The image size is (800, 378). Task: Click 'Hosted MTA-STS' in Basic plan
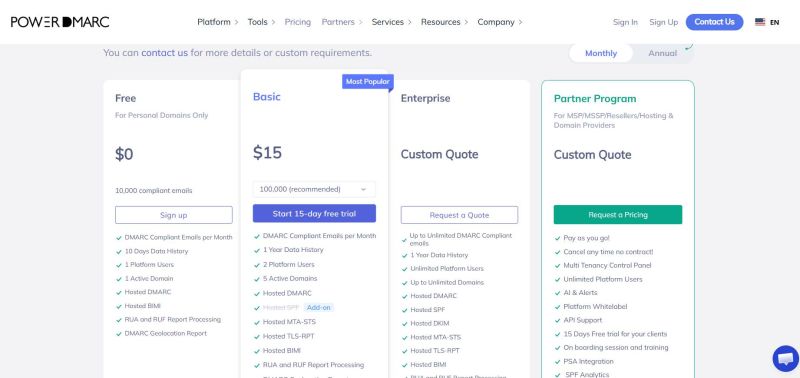pyautogui.click(x=289, y=322)
